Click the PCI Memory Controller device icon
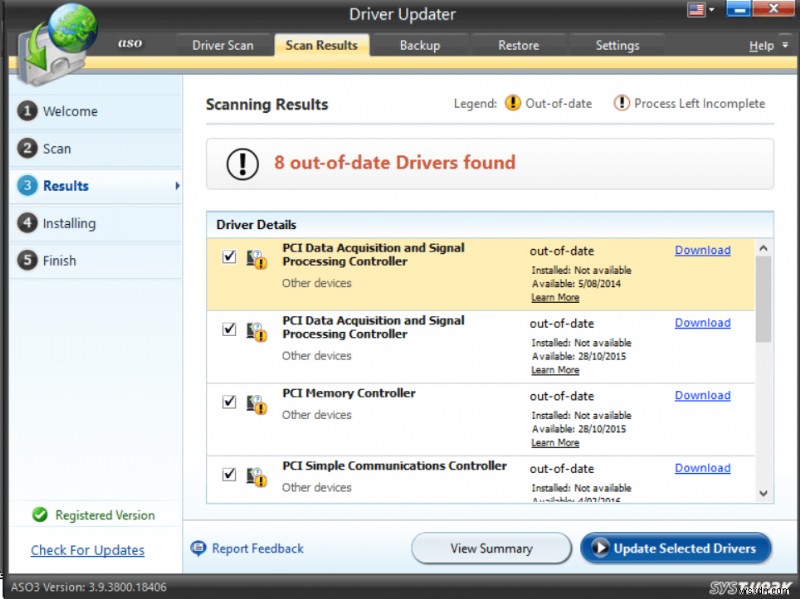800x599 pixels. 257,405
